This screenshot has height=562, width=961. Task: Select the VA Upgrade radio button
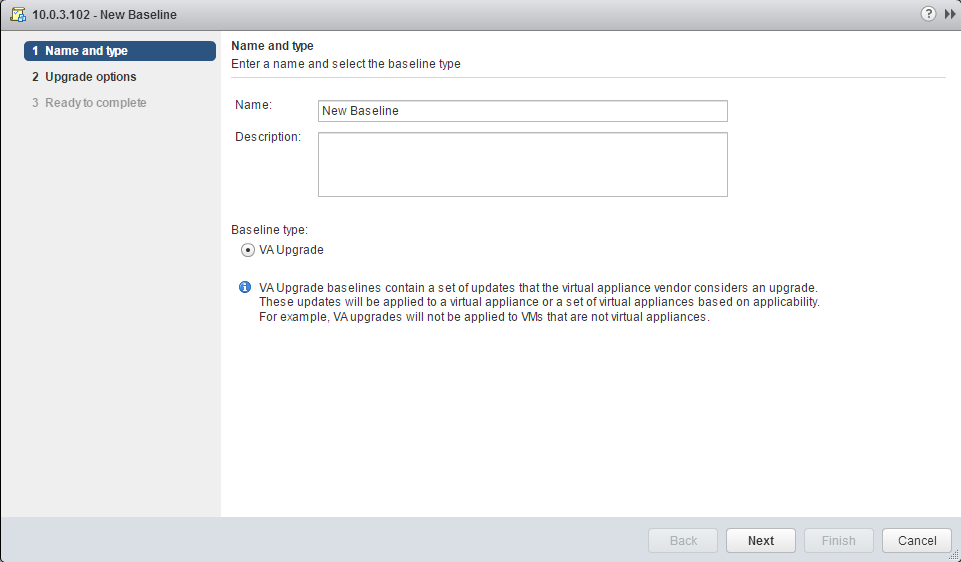tap(247, 250)
